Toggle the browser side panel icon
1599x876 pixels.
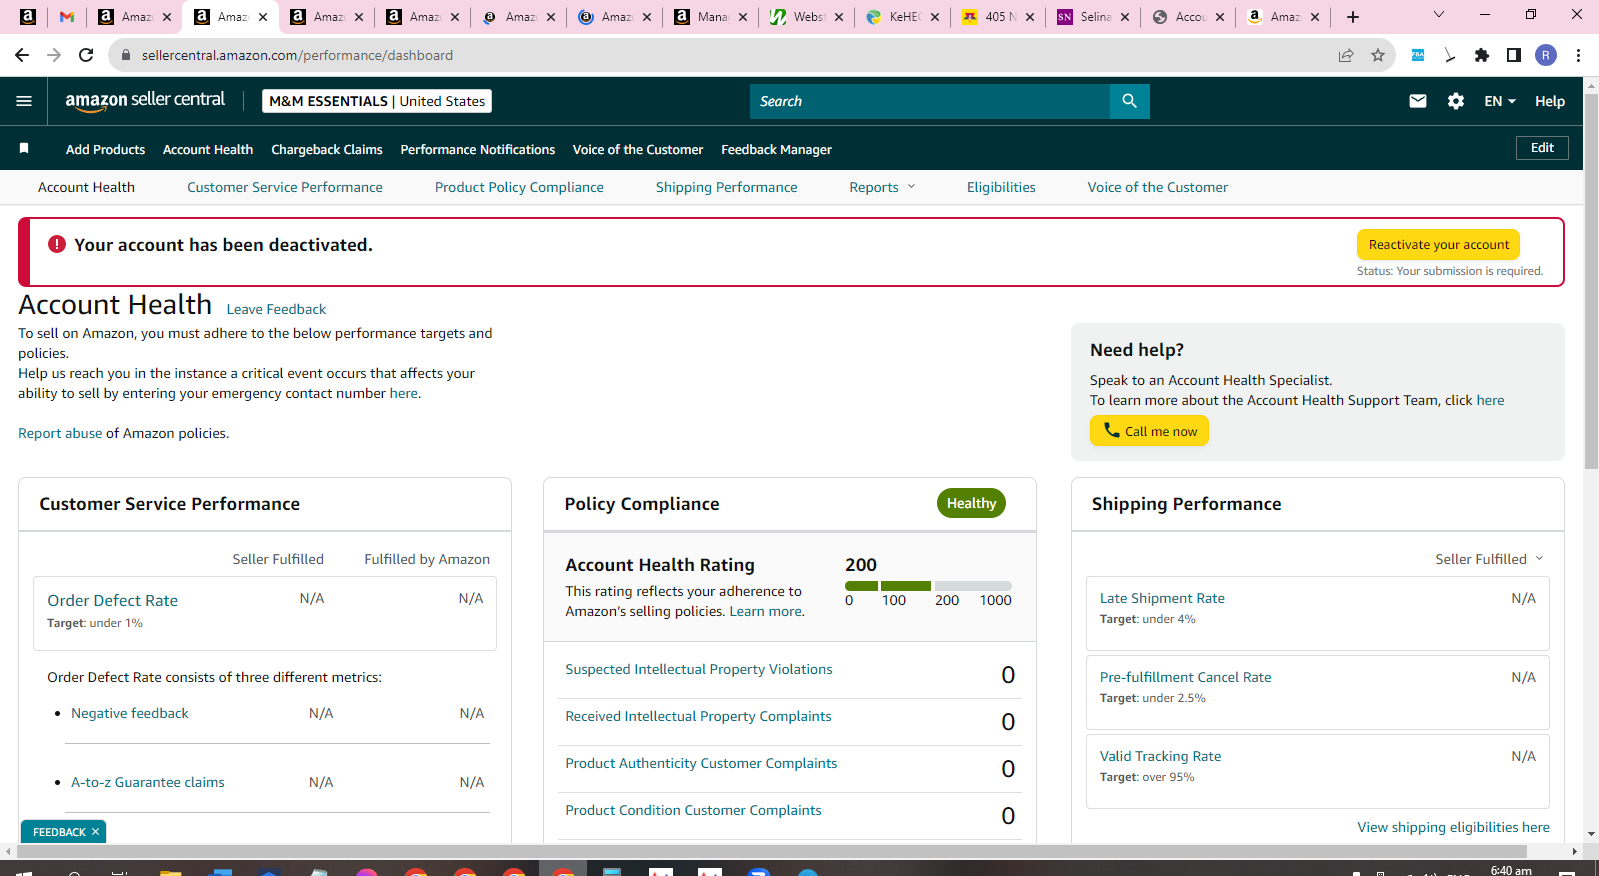[x=1514, y=55]
